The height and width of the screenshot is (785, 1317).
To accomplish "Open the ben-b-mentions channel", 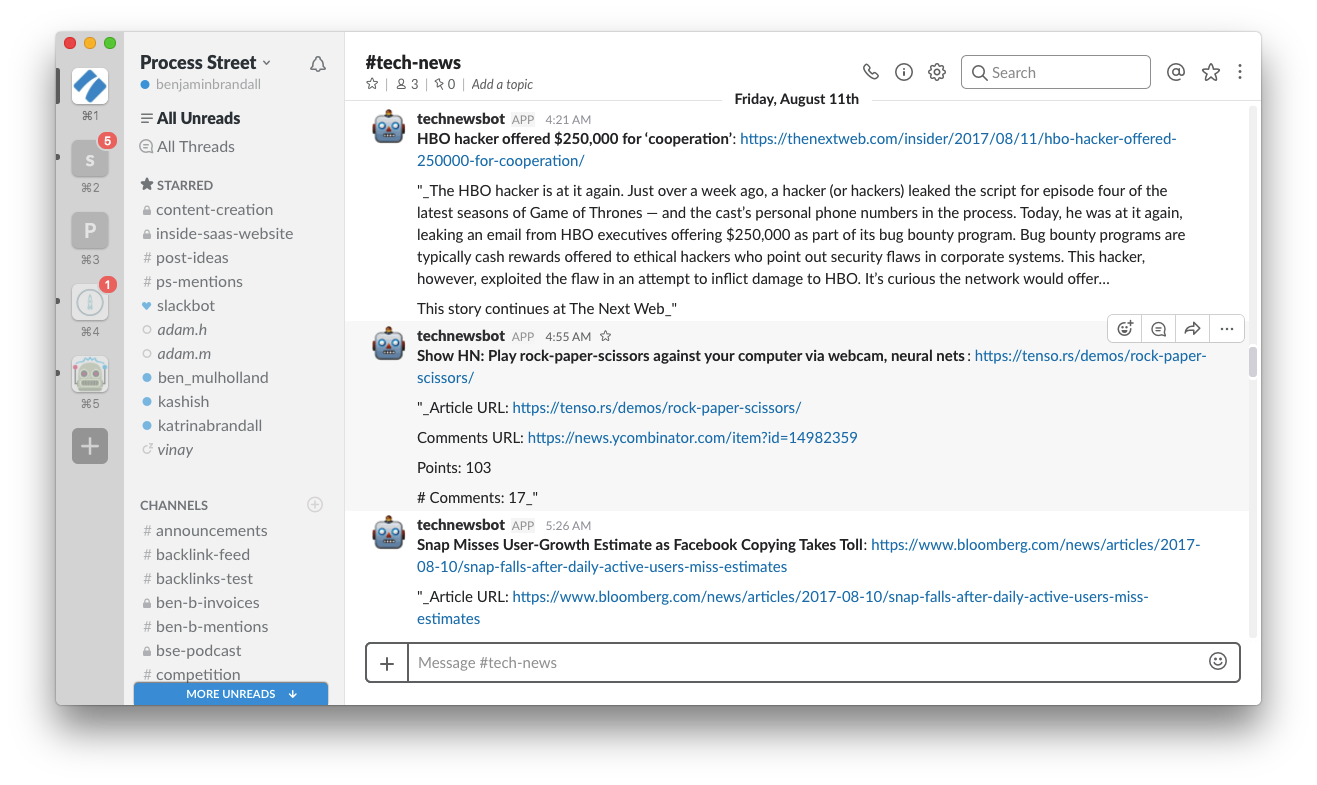I will click(212, 627).
